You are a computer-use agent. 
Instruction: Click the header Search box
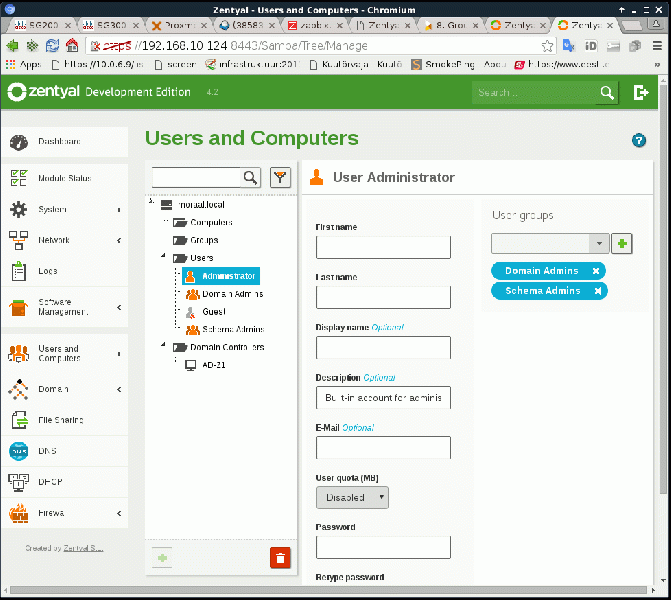pyautogui.click(x=534, y=92)
